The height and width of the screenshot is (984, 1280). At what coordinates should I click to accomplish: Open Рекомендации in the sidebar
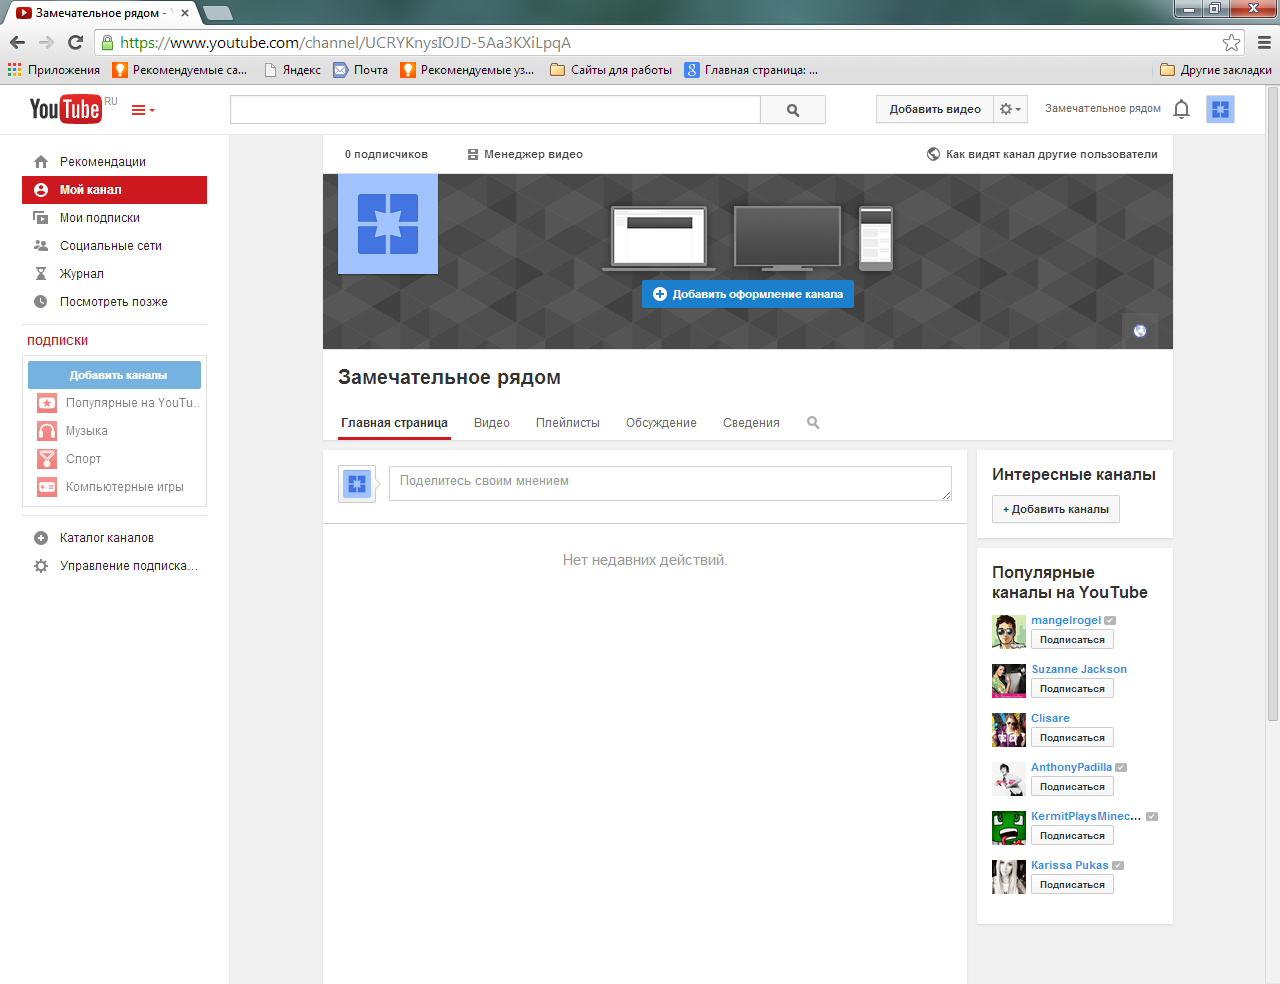(114, 162)
